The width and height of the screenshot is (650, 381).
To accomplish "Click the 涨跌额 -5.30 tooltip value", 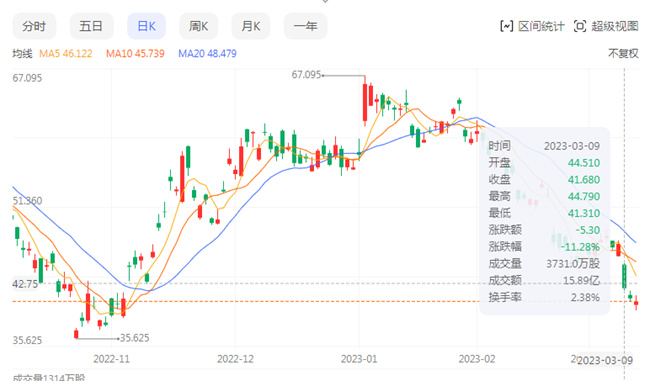I will (587, 230).
